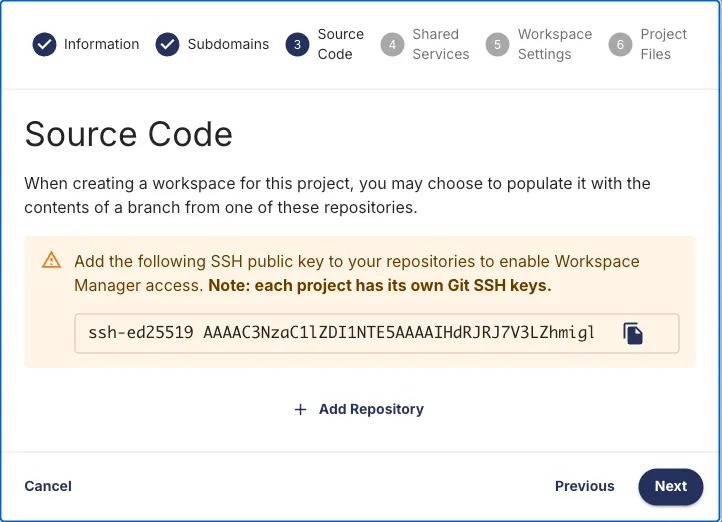Select the step 4 circle icon
The height and width of the screenshot is (522, 722).
pos(392,44)
